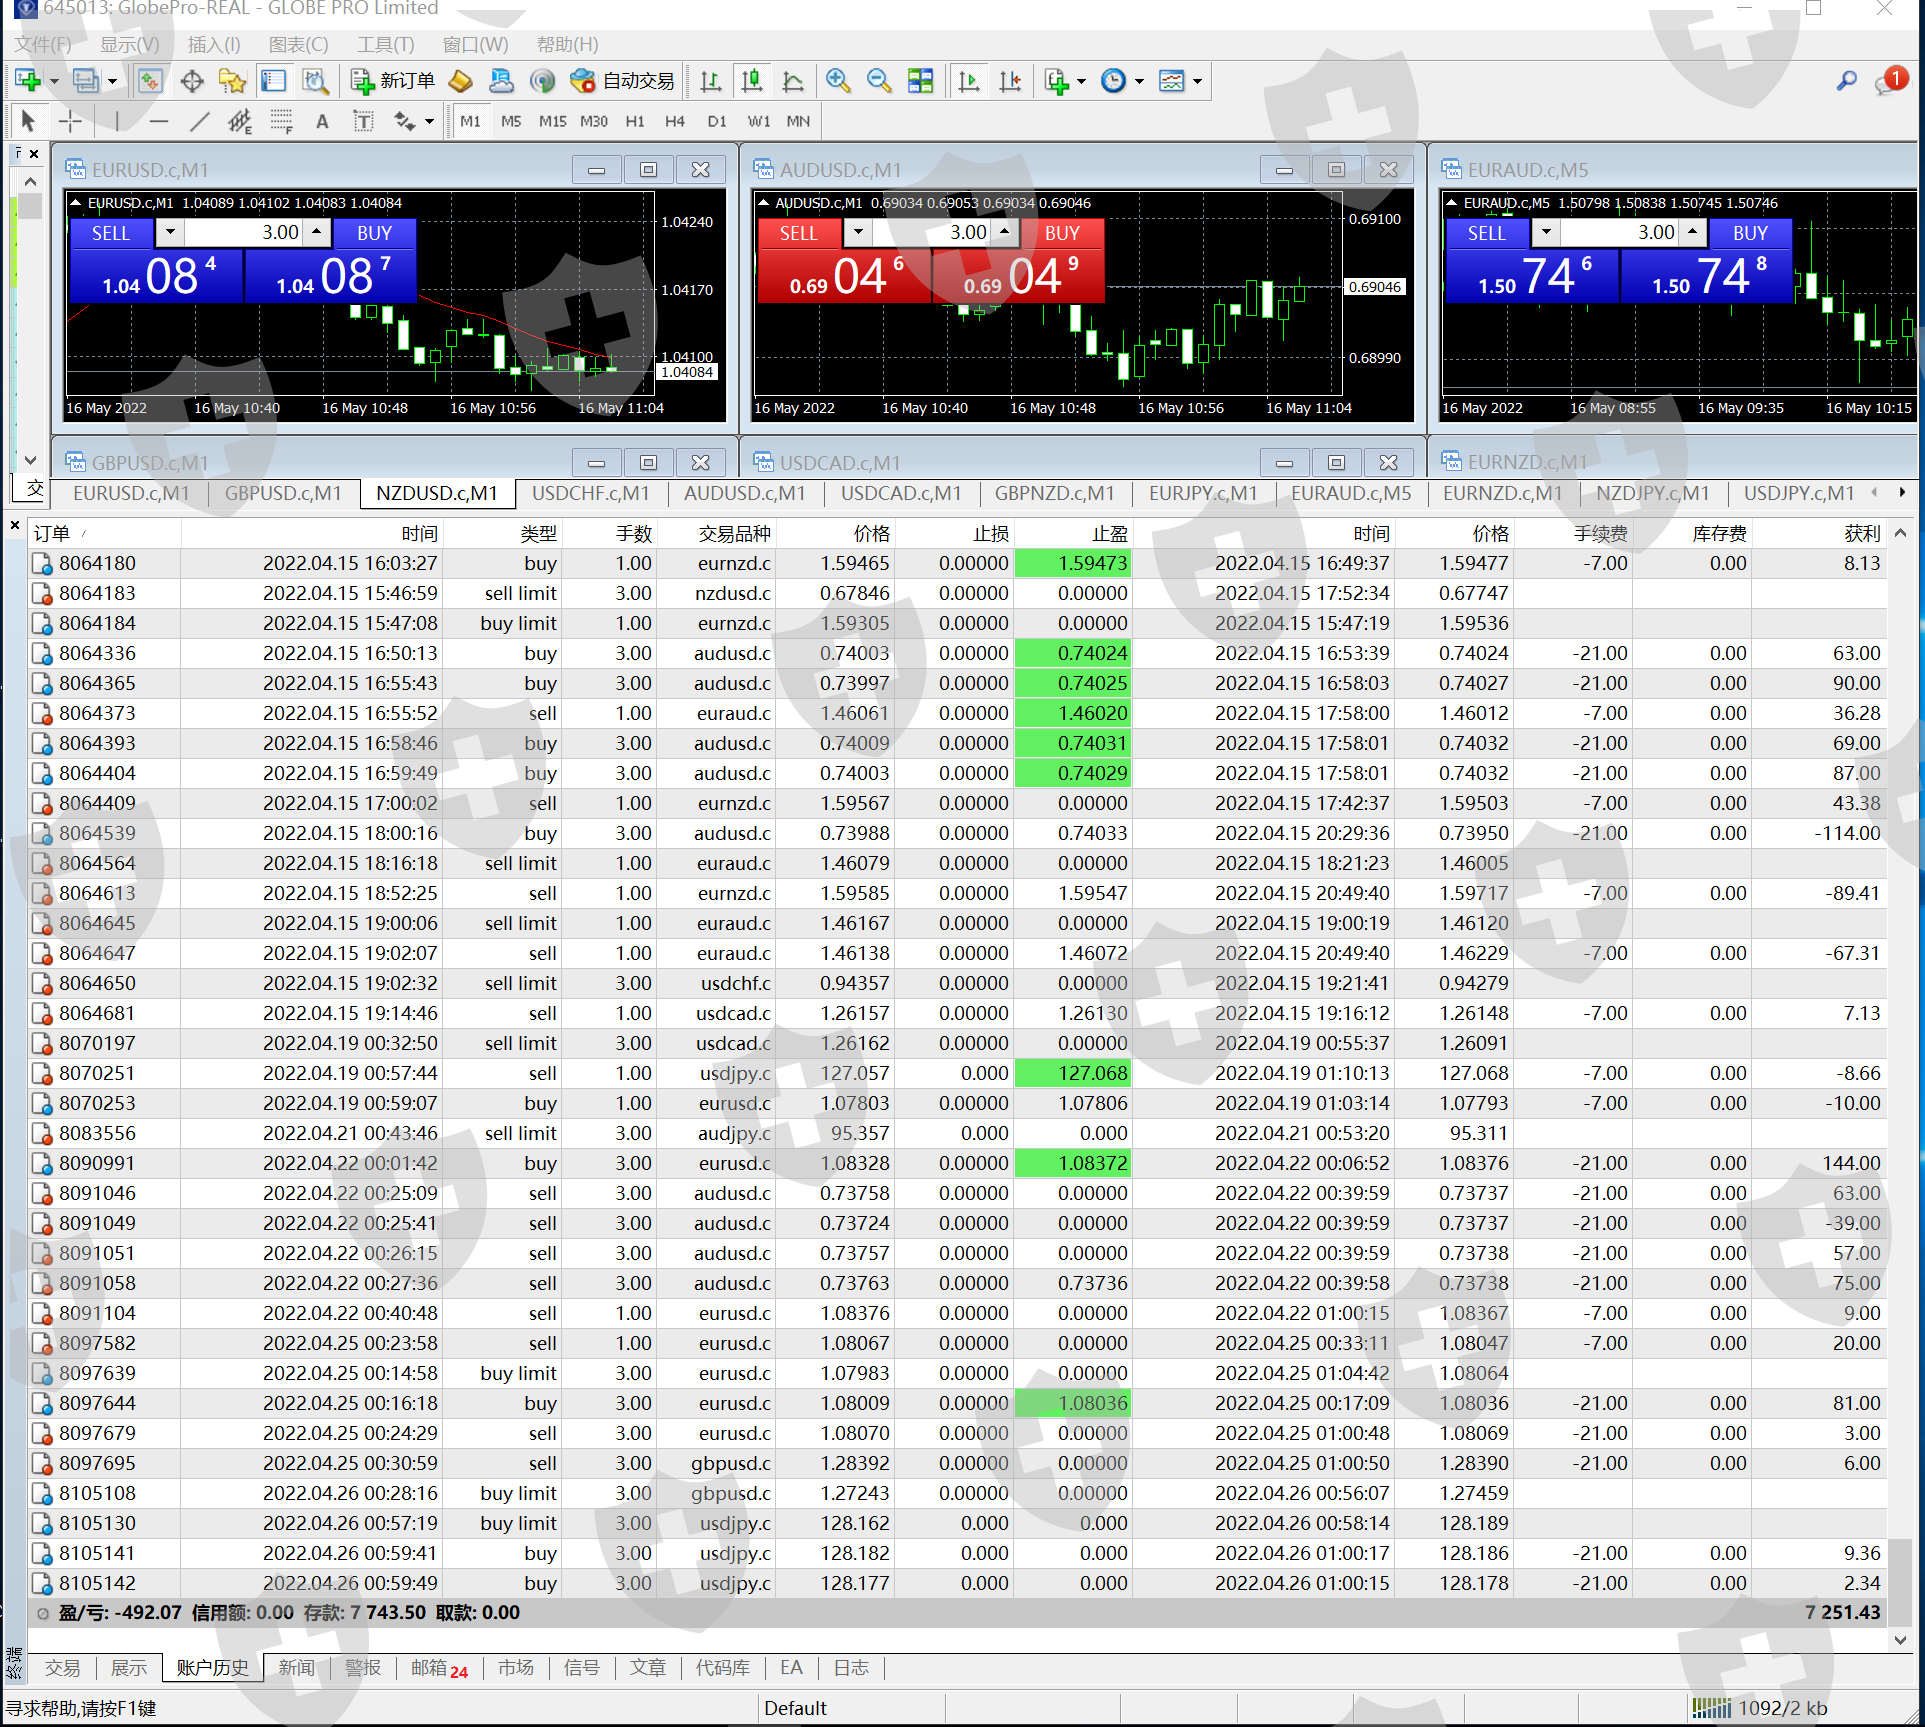Image resolution: width=1925 pixels, height=1727 pixels.
Task: Toggle the 自动交易 auto trading button
Action: tap(623, 81)
